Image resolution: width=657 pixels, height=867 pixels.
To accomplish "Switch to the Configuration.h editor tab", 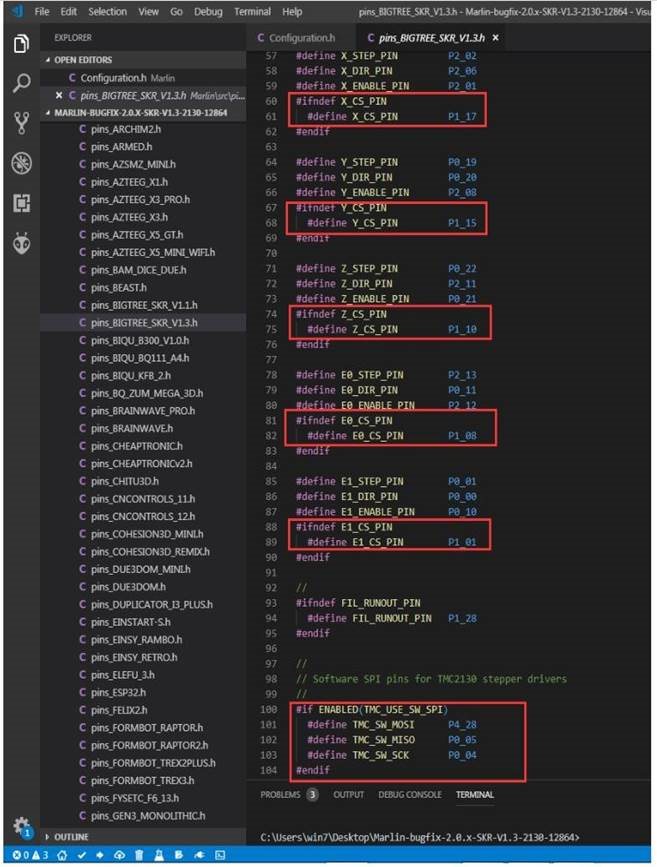I will 299,38.
